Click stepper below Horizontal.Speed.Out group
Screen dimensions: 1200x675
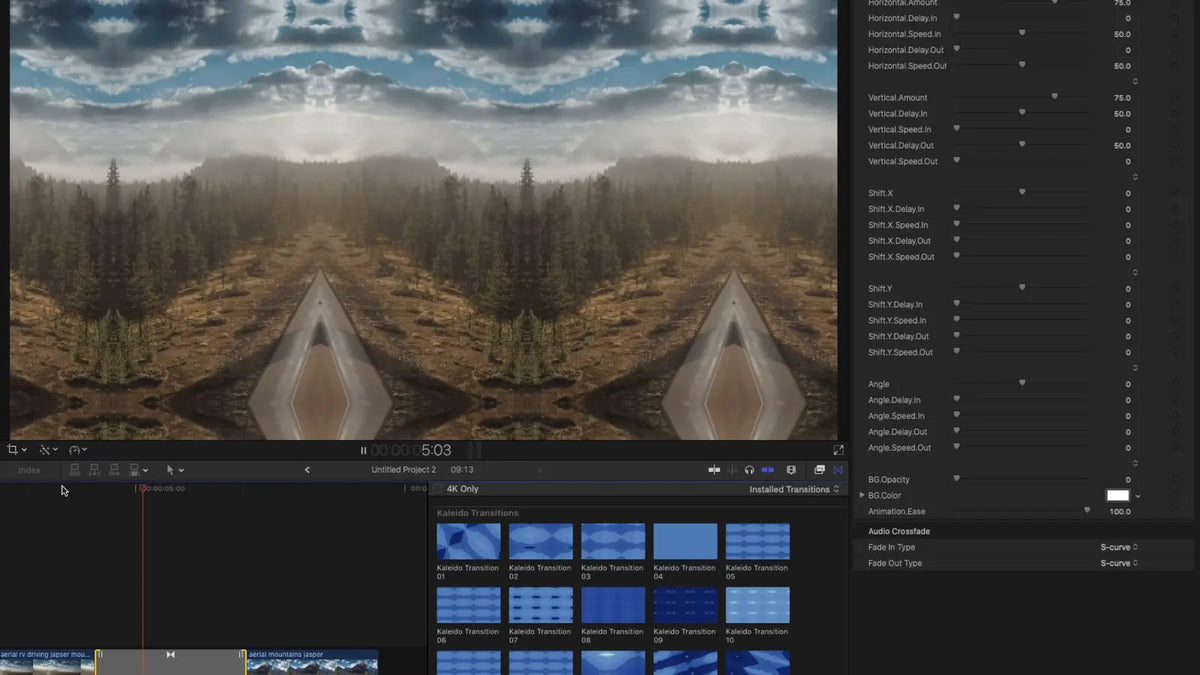pyautogui.click(x=1134, y=81)
